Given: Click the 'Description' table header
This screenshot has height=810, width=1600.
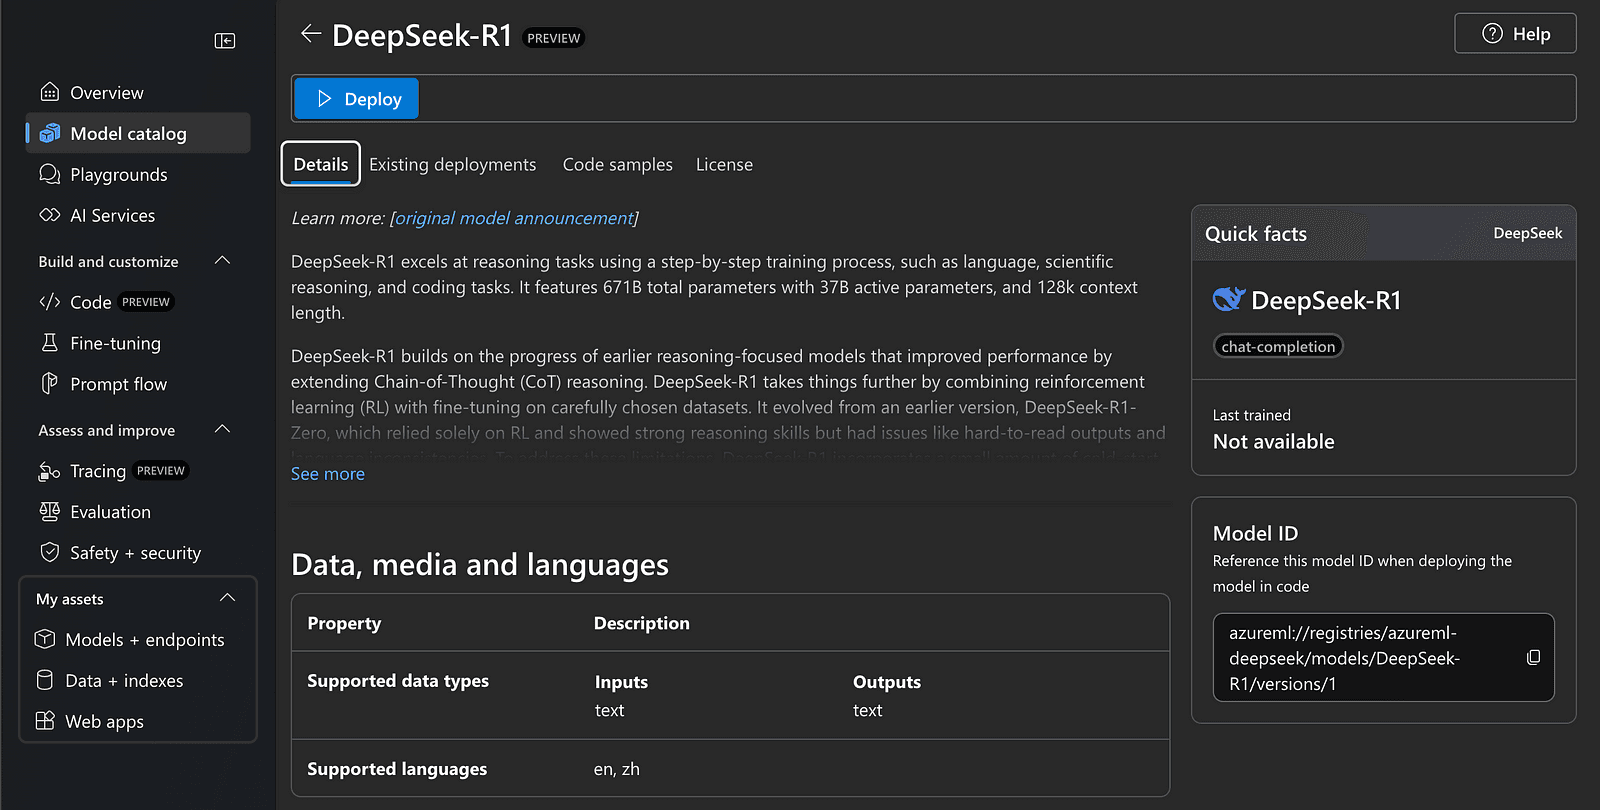Looking at the screenshot, I should [x=642, y=623].
